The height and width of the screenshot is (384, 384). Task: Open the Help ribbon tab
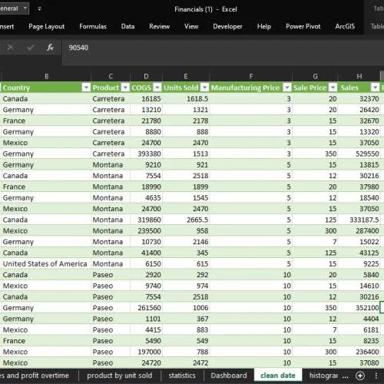pyautogui.click(x=264, y=27)
